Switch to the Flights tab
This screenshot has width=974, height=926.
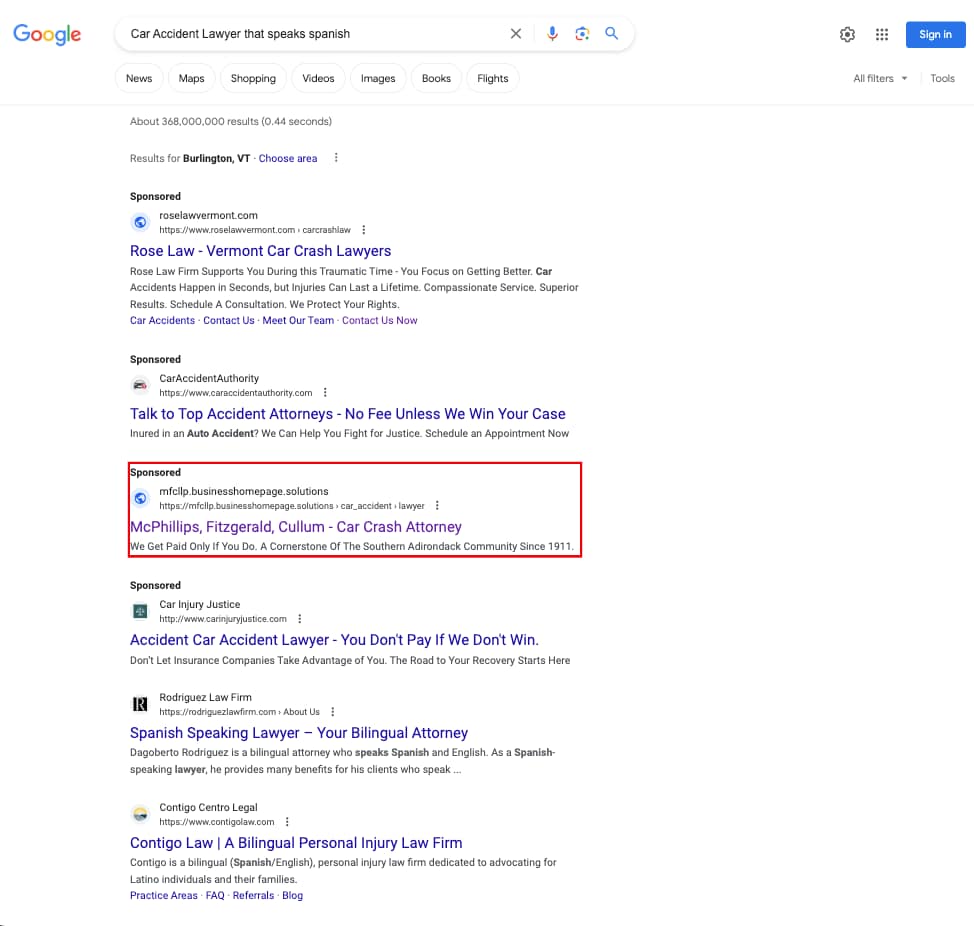493,78
